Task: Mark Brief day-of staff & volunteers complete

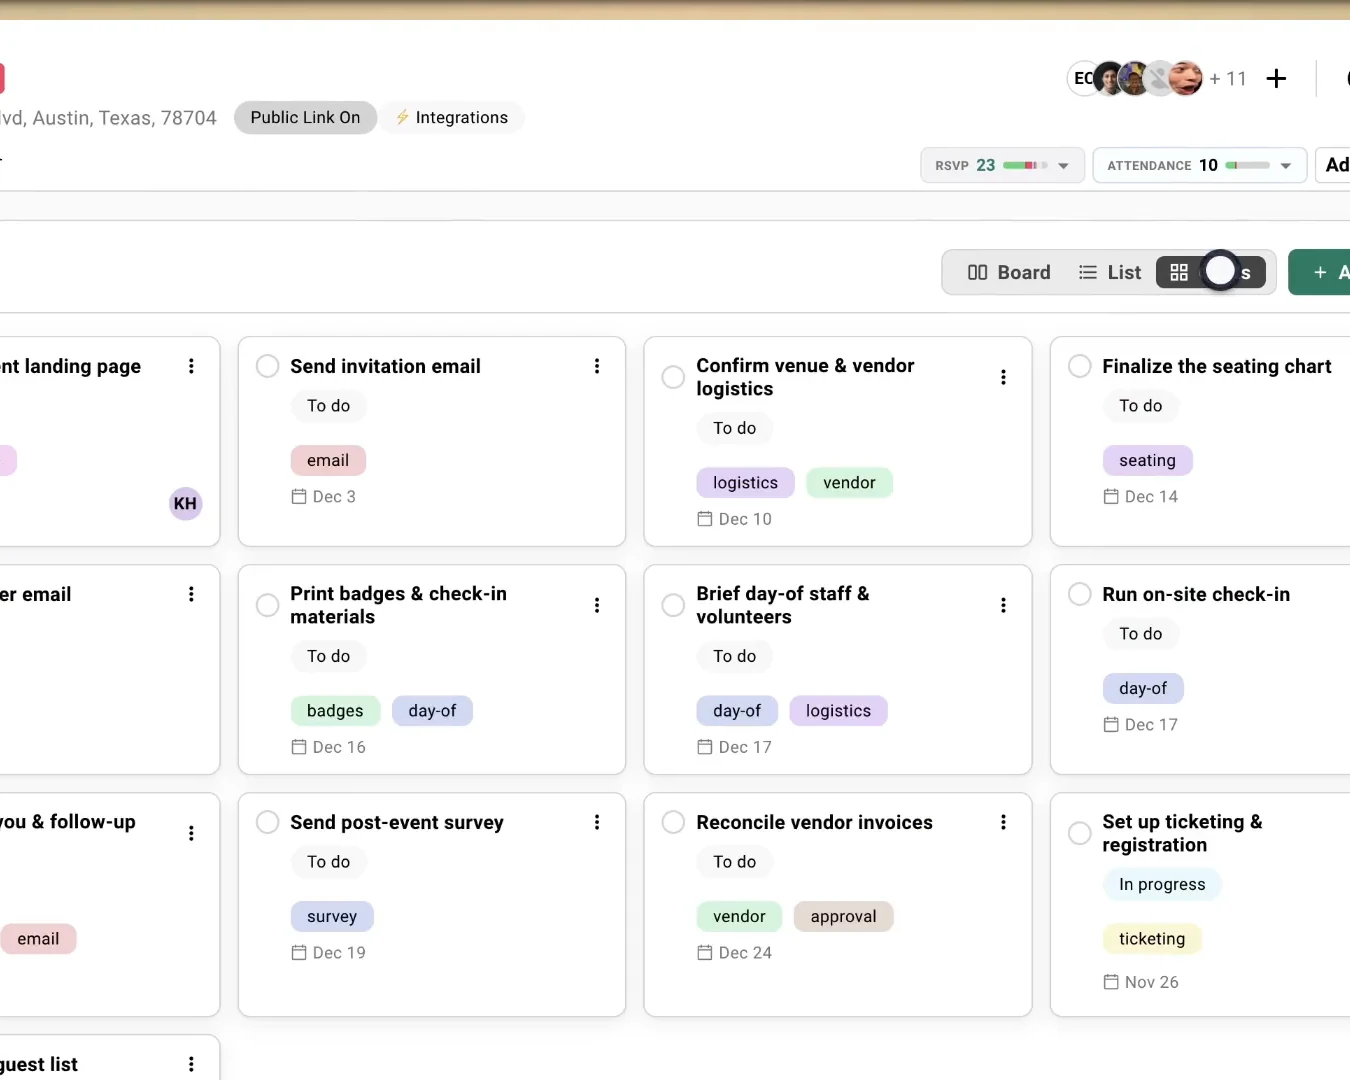Action: [673, 605]
